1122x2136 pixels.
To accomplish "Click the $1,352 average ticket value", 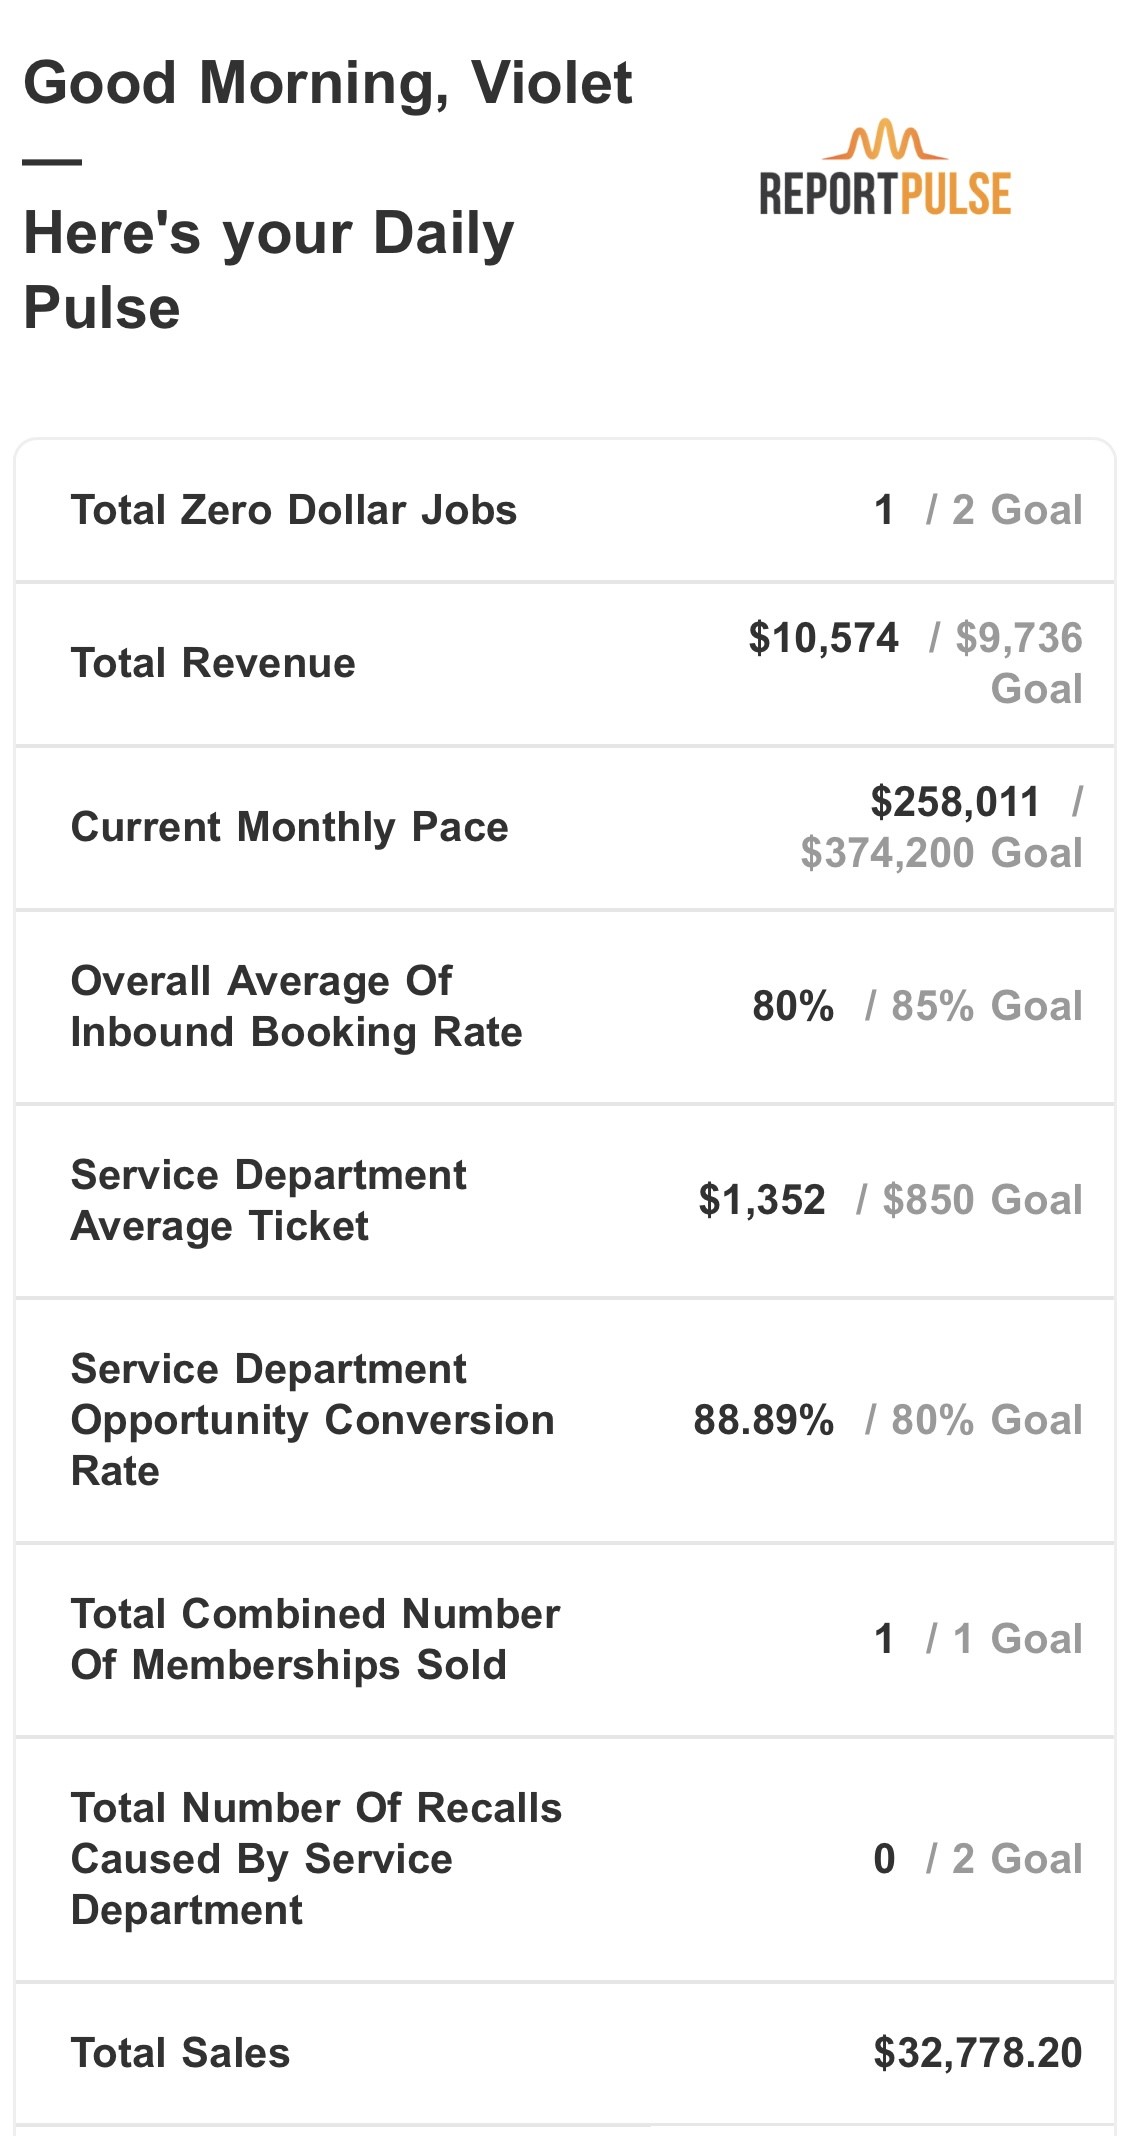I will 762,1200.
